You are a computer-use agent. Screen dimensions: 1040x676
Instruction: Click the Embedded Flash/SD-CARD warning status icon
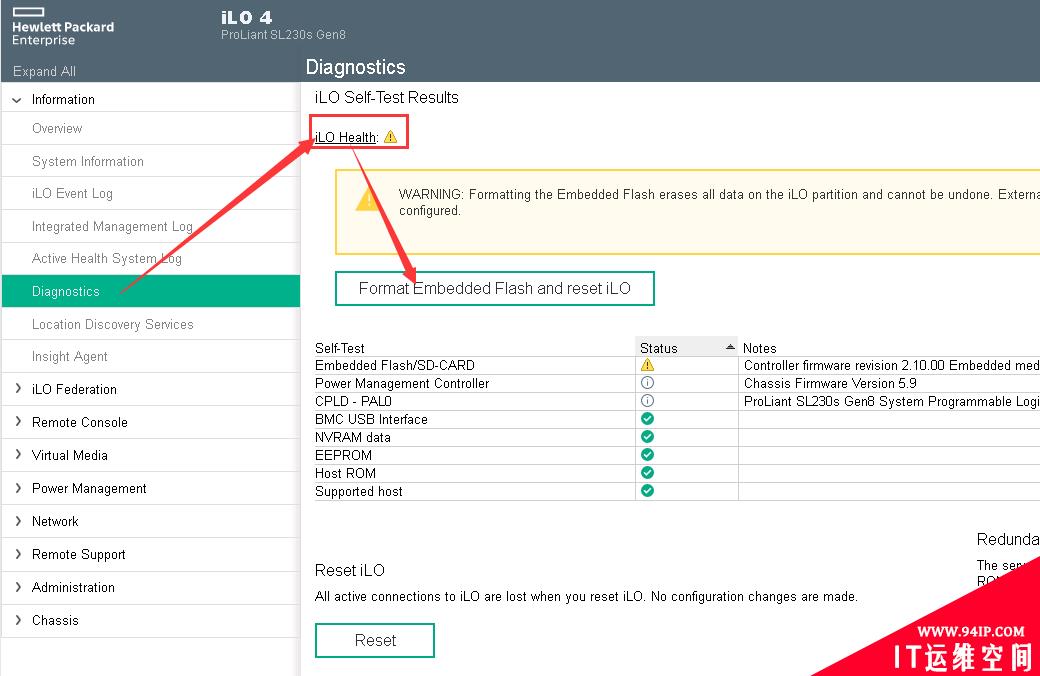[x=647, y=365]
